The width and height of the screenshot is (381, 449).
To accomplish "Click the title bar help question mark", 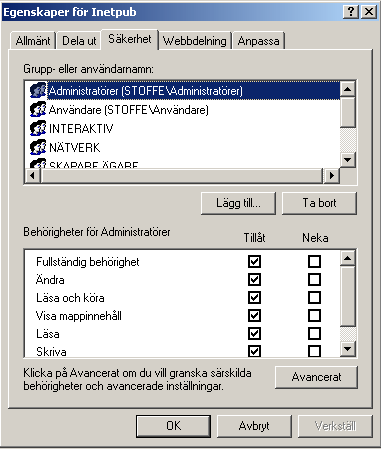I will click(x=351, y=12).
